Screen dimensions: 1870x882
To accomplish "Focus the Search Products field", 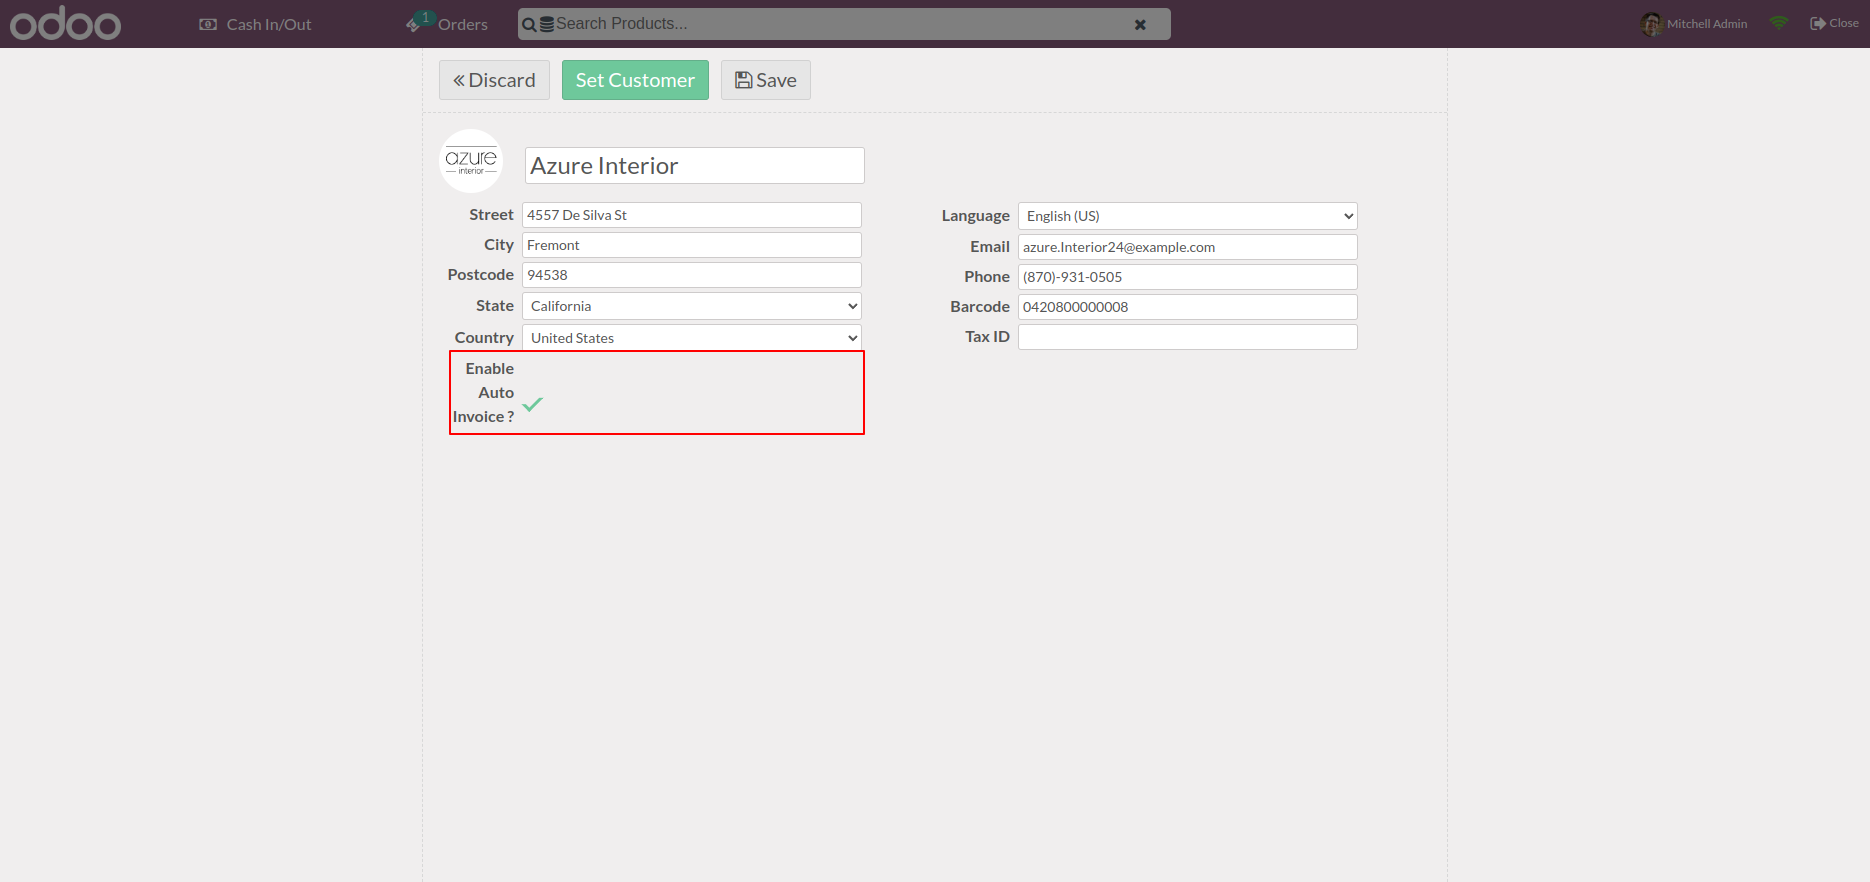I will point(843,24).
